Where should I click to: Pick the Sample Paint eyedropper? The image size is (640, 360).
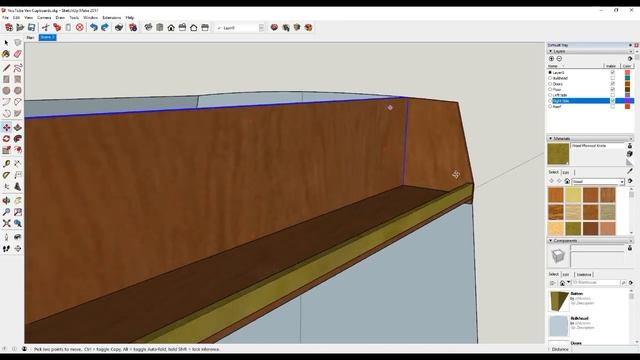(x=630, y=171)
